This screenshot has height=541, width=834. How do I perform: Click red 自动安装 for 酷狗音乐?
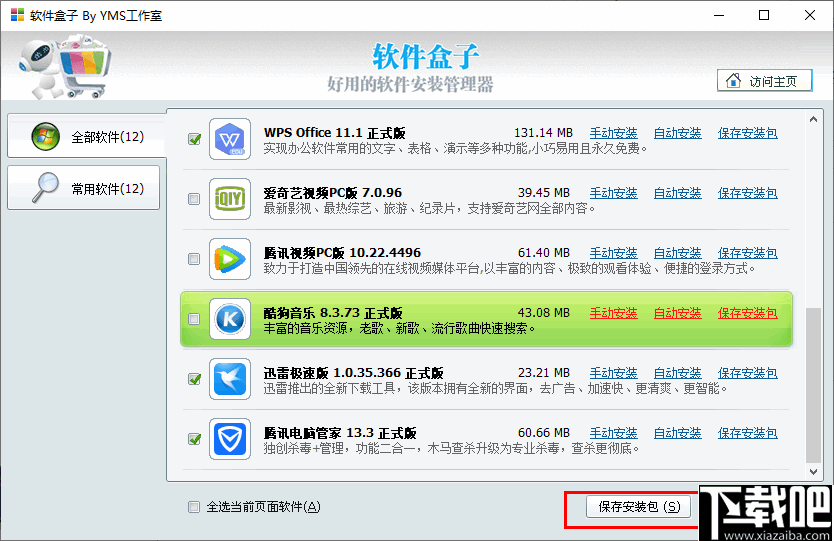677,313
